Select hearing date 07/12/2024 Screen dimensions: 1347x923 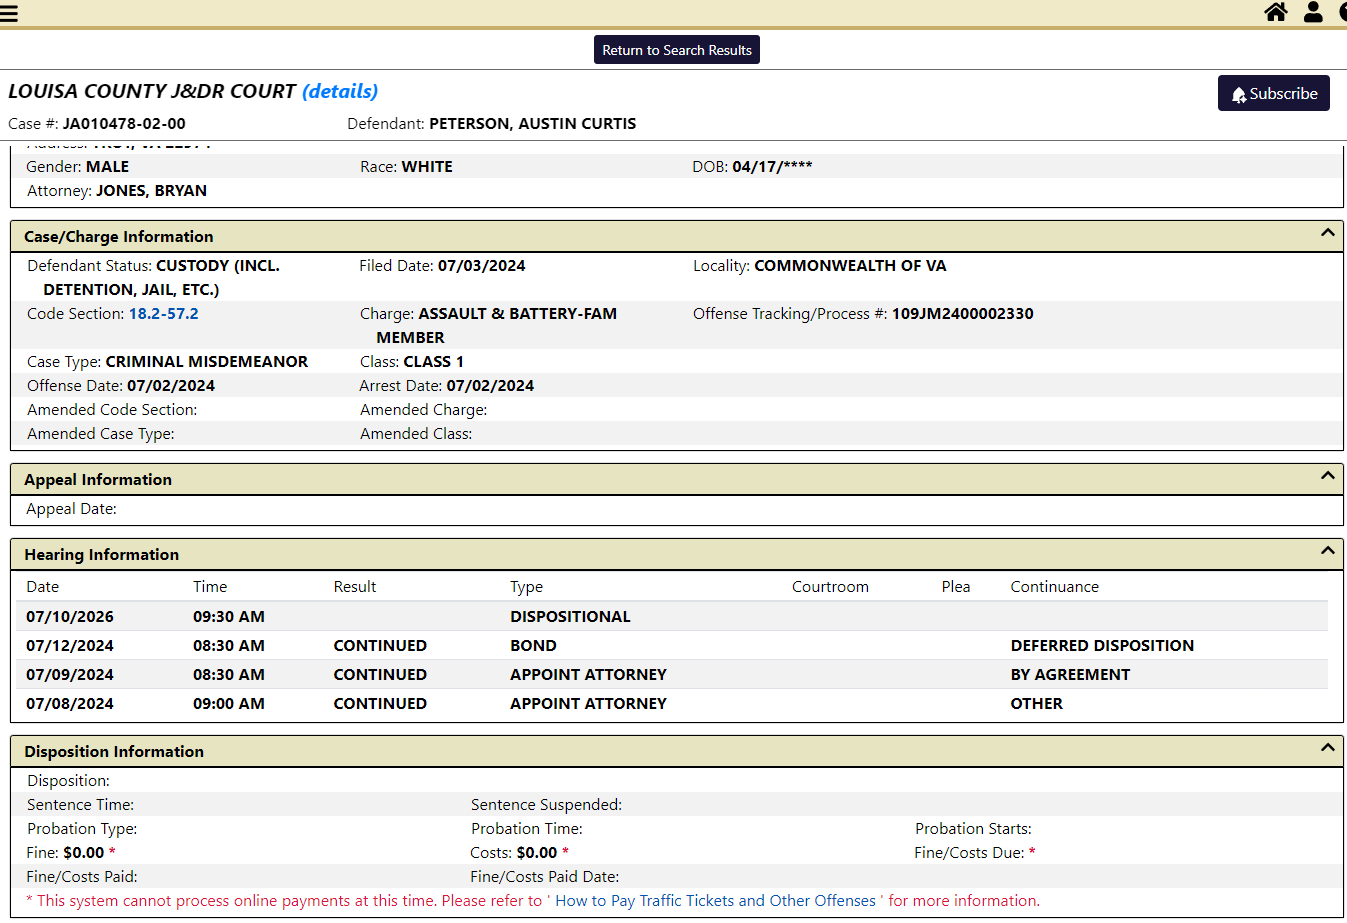coord(70,646)
